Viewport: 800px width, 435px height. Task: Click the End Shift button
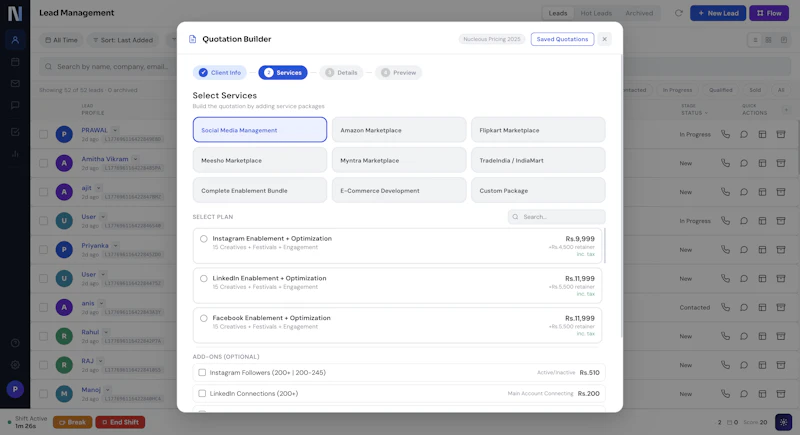120,422
